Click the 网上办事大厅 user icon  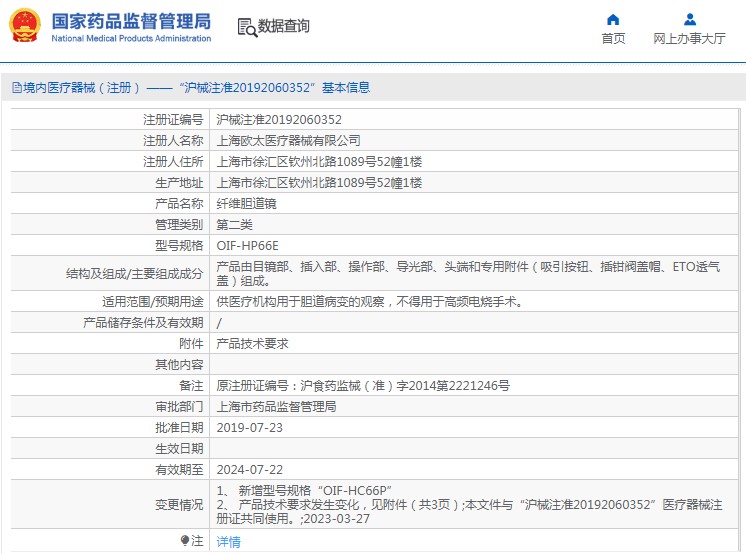tap(689, 20)
